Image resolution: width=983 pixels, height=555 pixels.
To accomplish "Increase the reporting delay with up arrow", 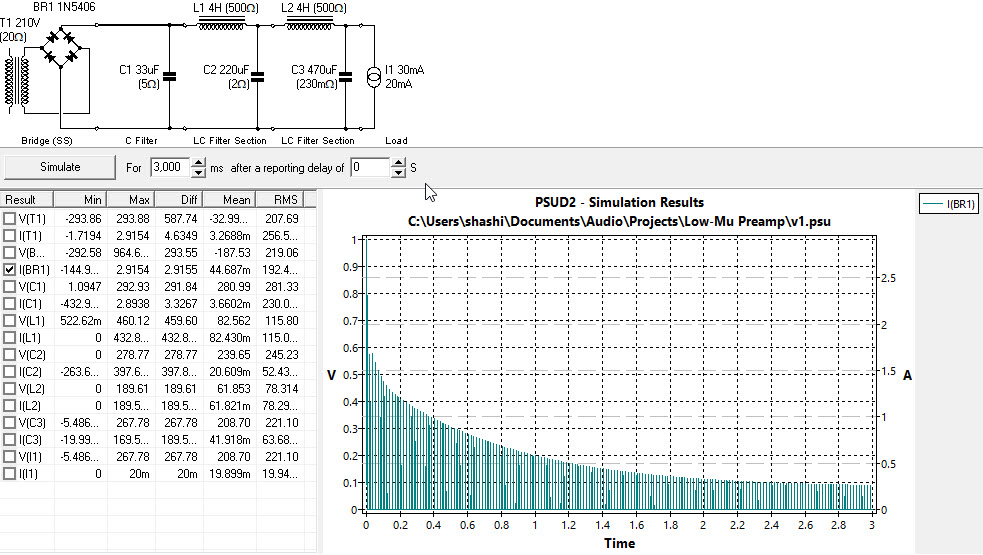I will [x=398, y=162].
